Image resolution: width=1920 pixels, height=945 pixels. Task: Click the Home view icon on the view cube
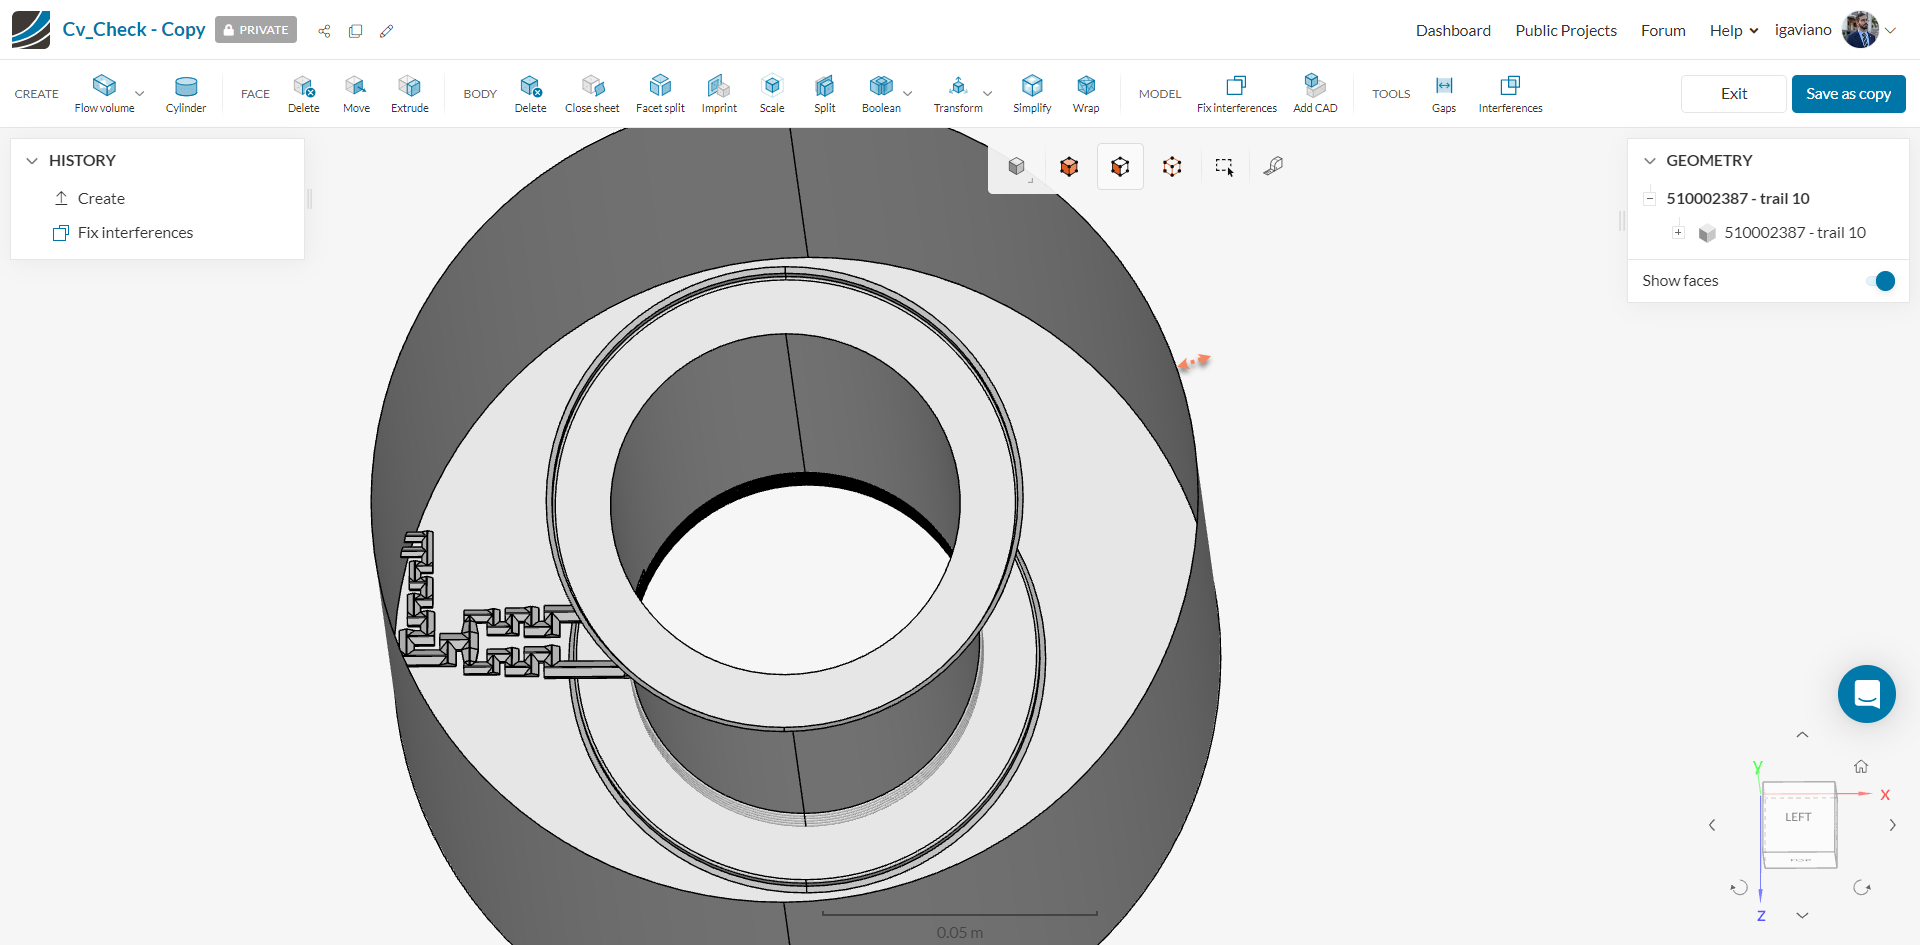point(1861,766)
